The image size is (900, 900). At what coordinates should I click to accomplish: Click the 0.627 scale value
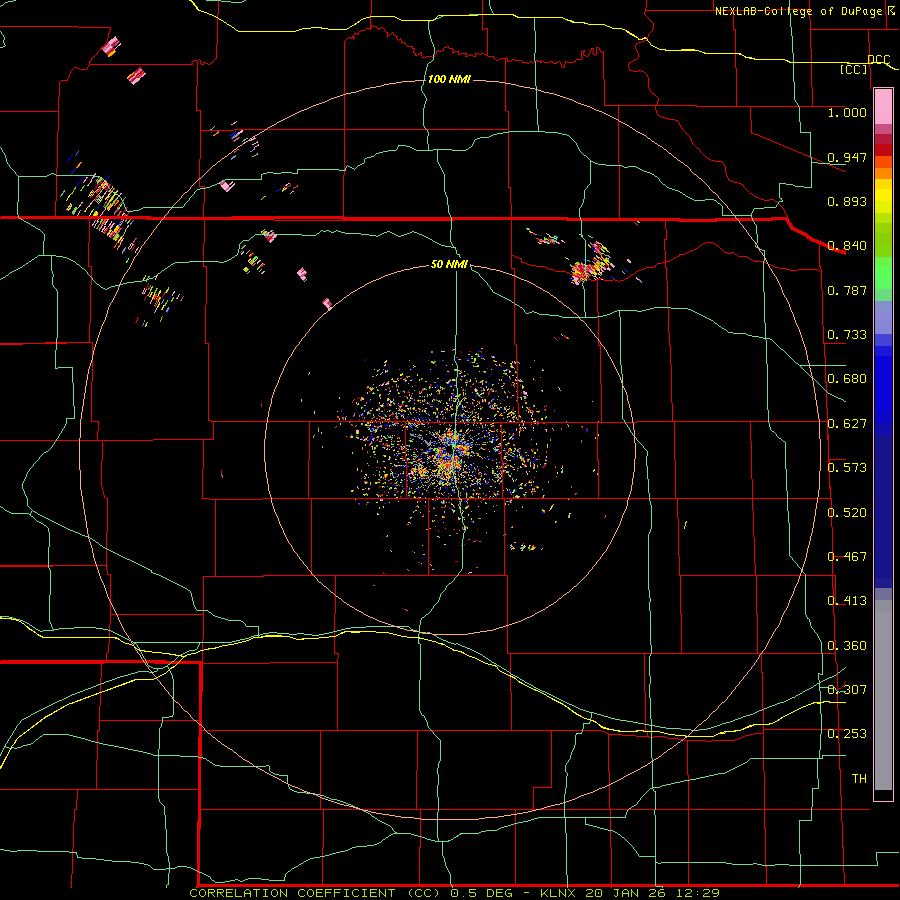click(847, 424)
